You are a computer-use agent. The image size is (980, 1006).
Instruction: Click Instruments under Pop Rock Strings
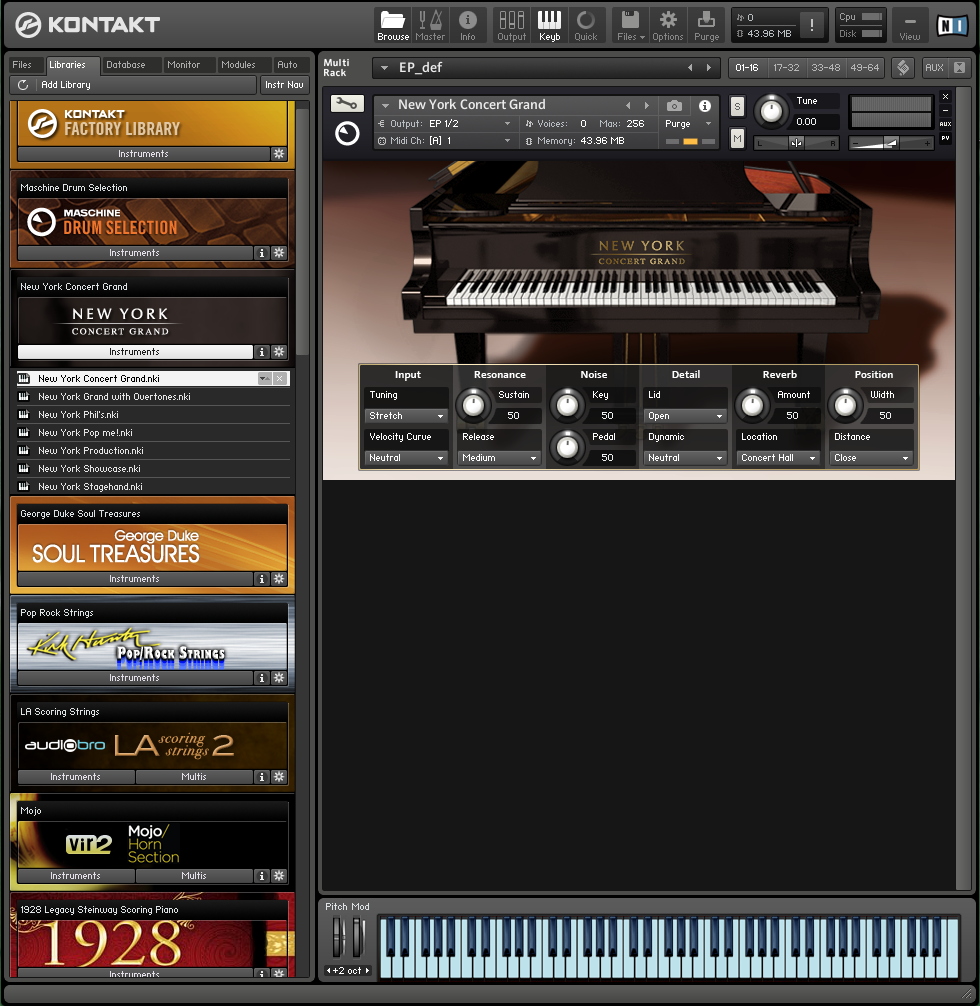tap(134, 678)
